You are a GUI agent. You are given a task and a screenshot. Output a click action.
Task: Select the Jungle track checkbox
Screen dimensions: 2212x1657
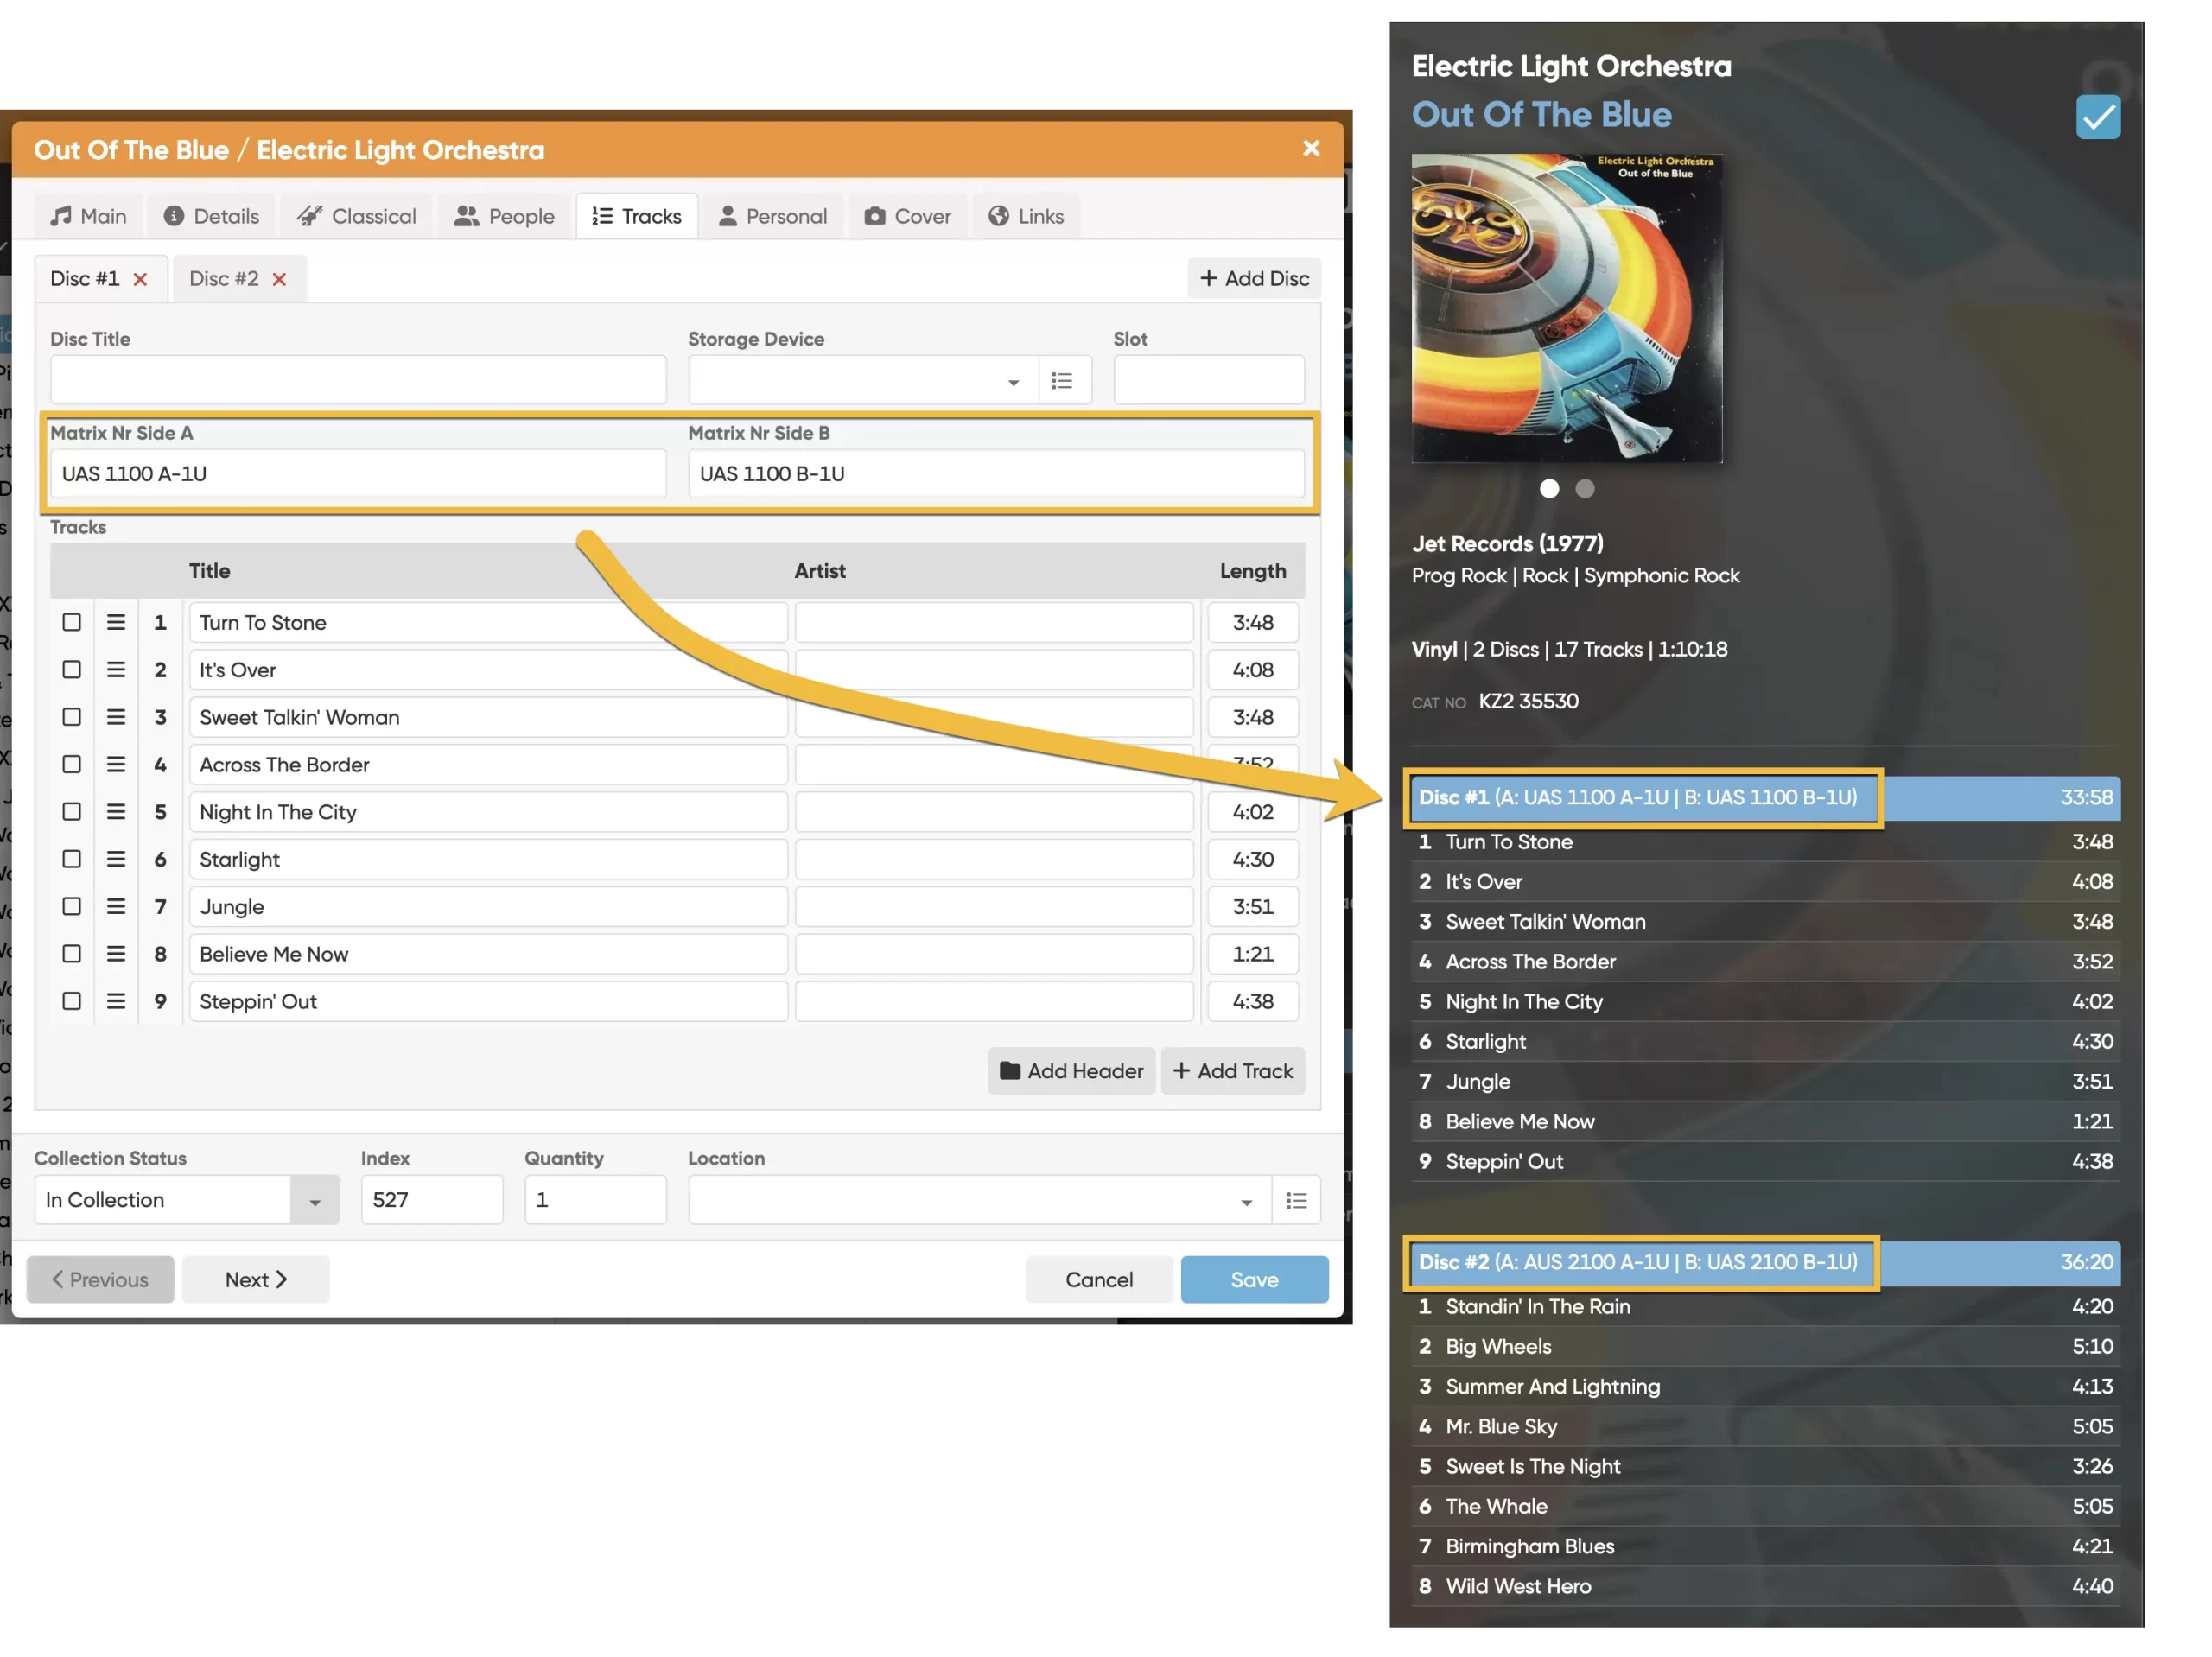[72, 906]
